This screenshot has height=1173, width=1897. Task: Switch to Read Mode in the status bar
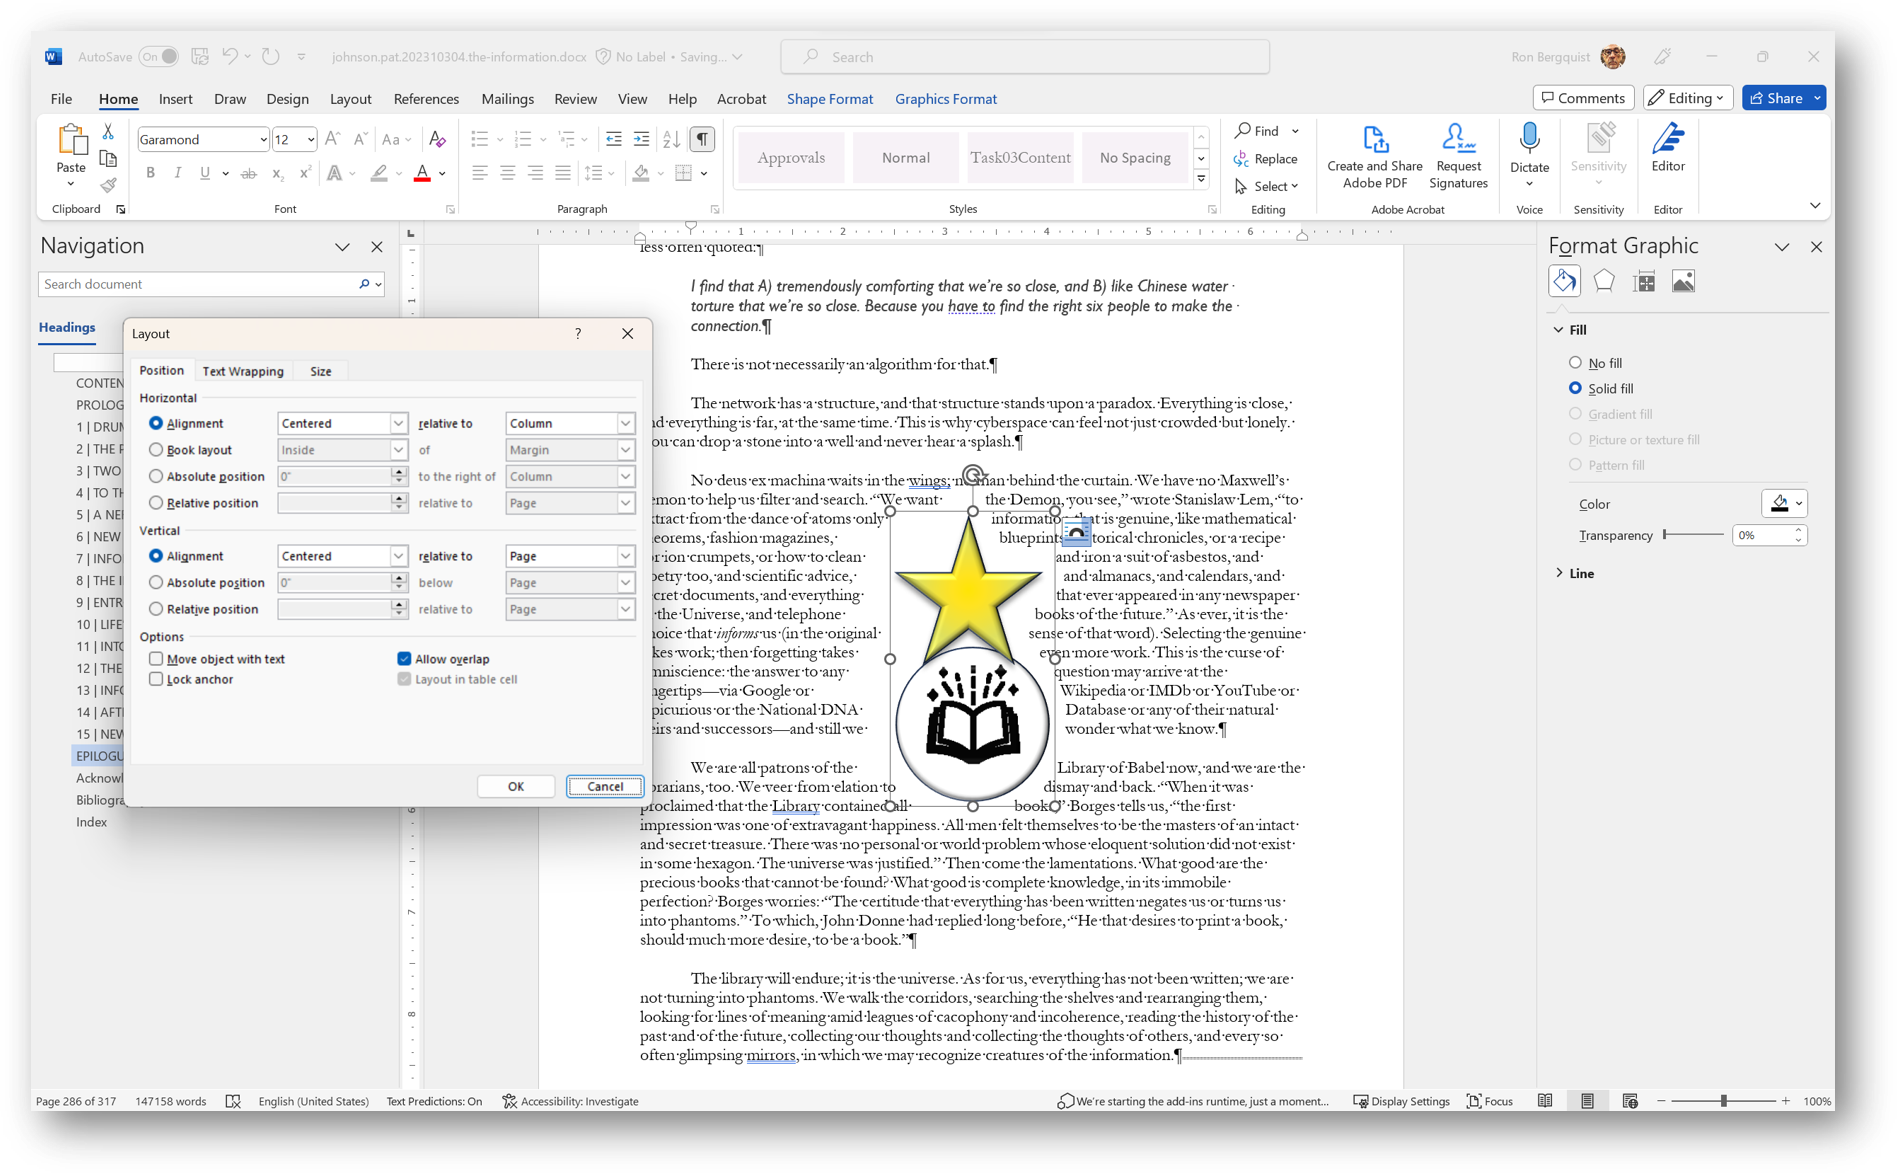[1546, 1100]
